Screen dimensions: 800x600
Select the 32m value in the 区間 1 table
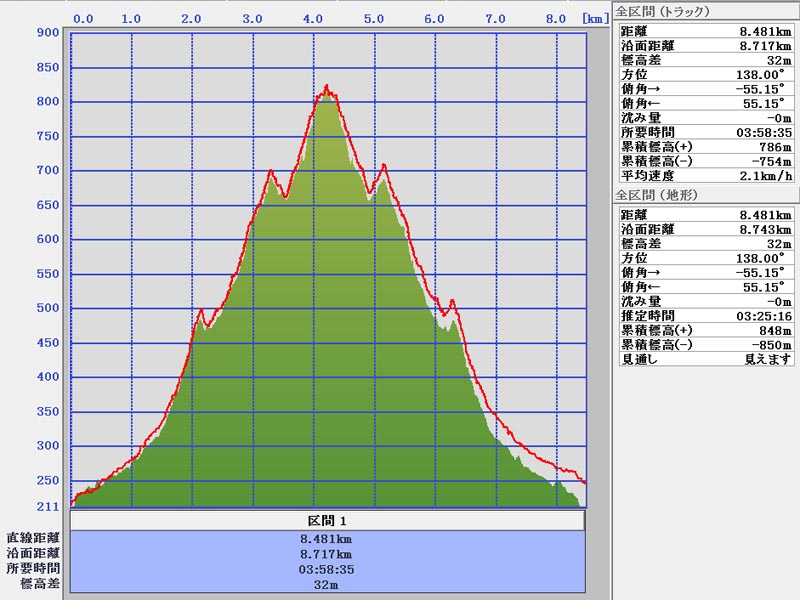(x=327, y=583)
